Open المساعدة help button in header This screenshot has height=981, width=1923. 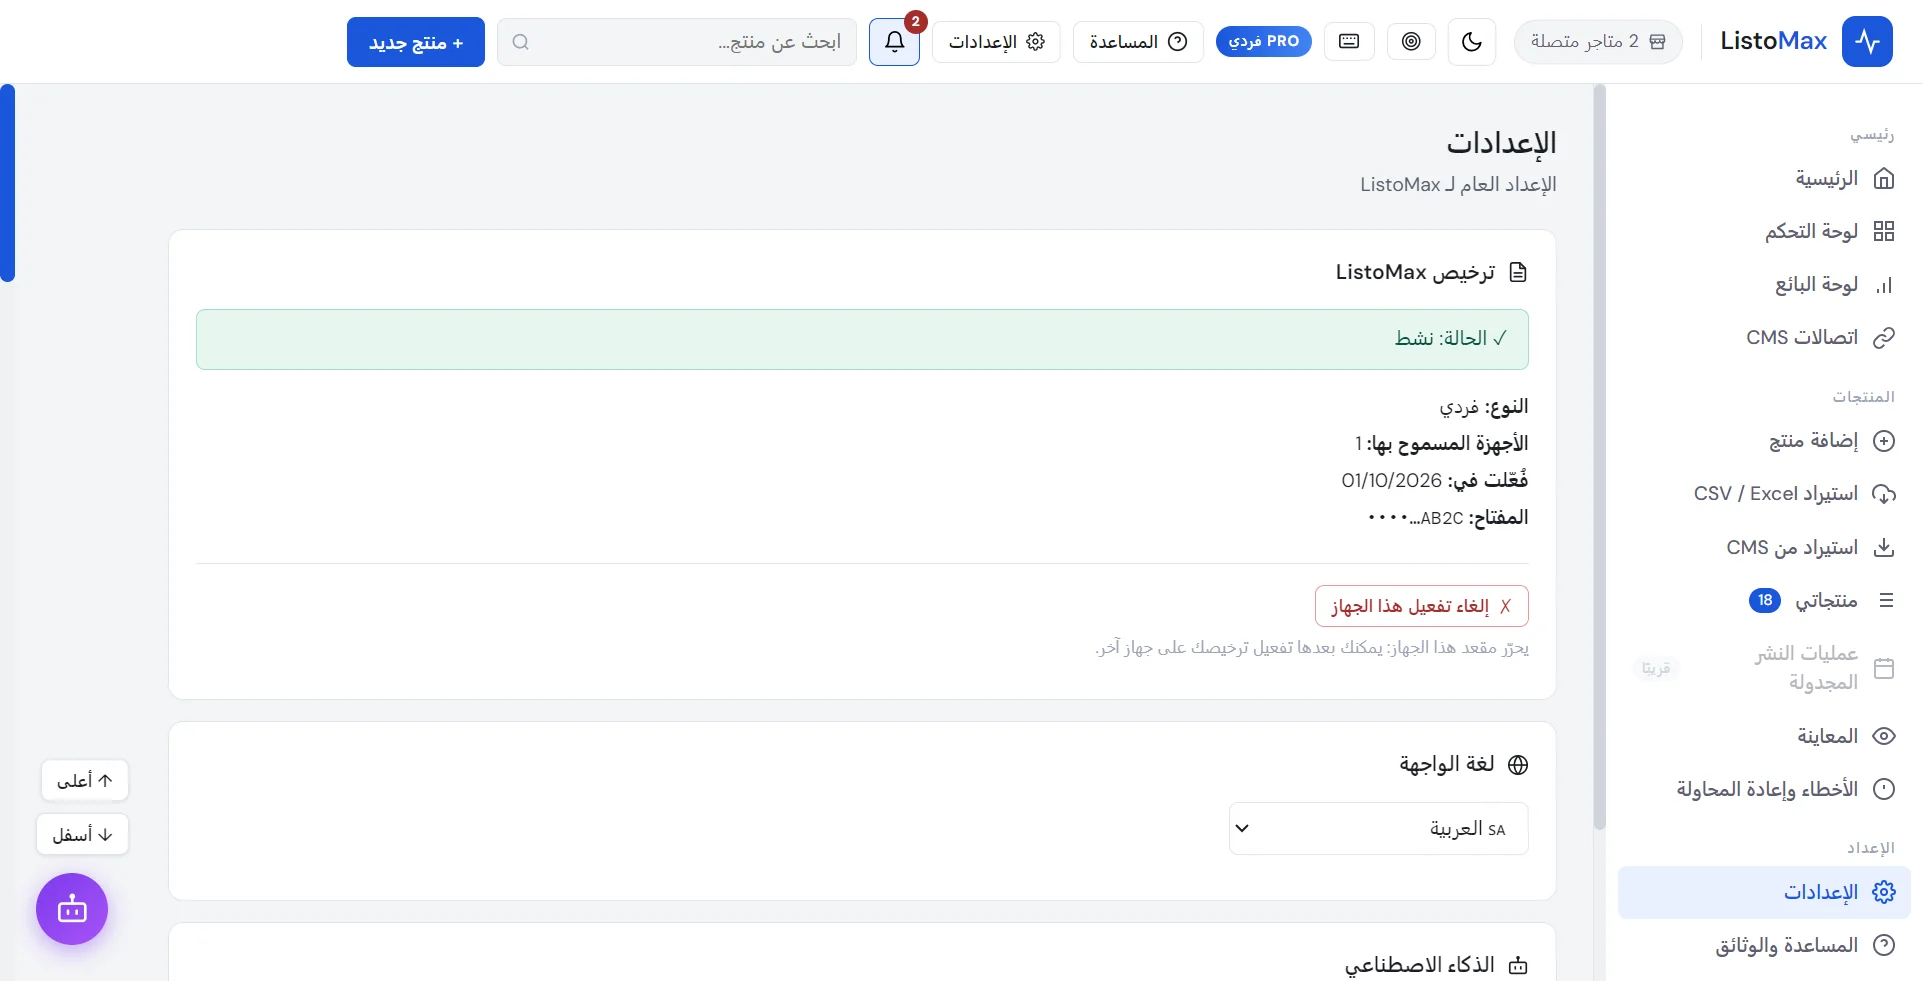pyautogui.click(x=1138, y=42)
